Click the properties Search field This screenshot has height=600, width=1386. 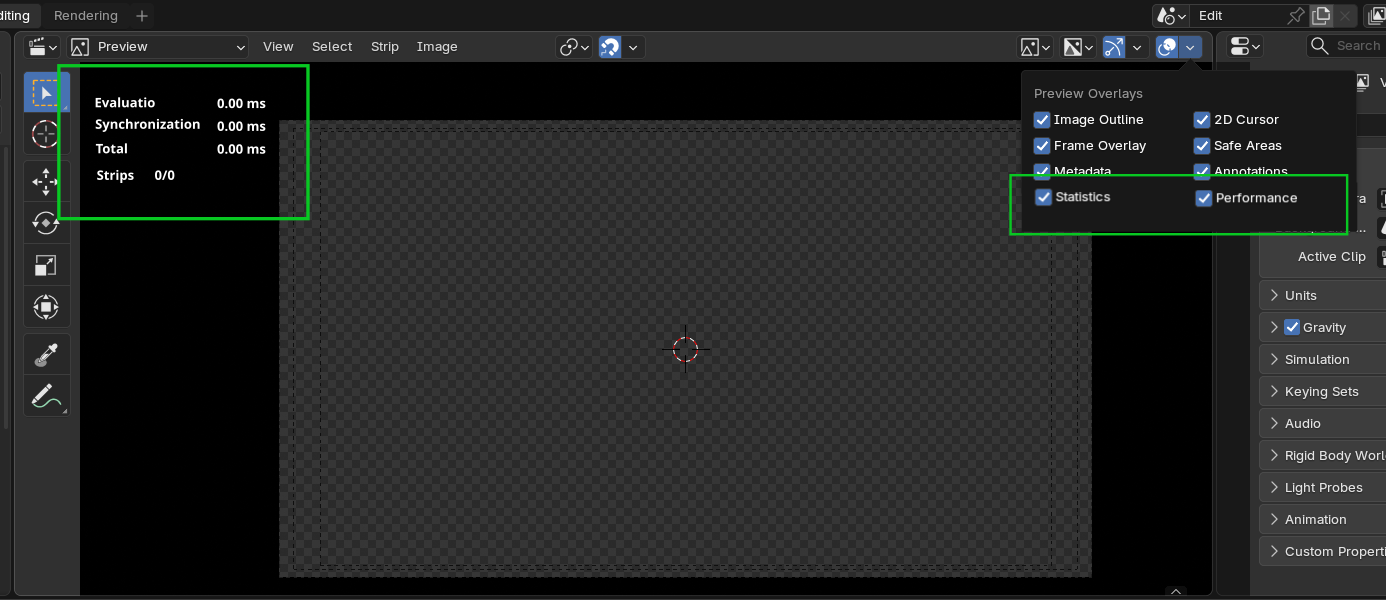[1346, 46]
